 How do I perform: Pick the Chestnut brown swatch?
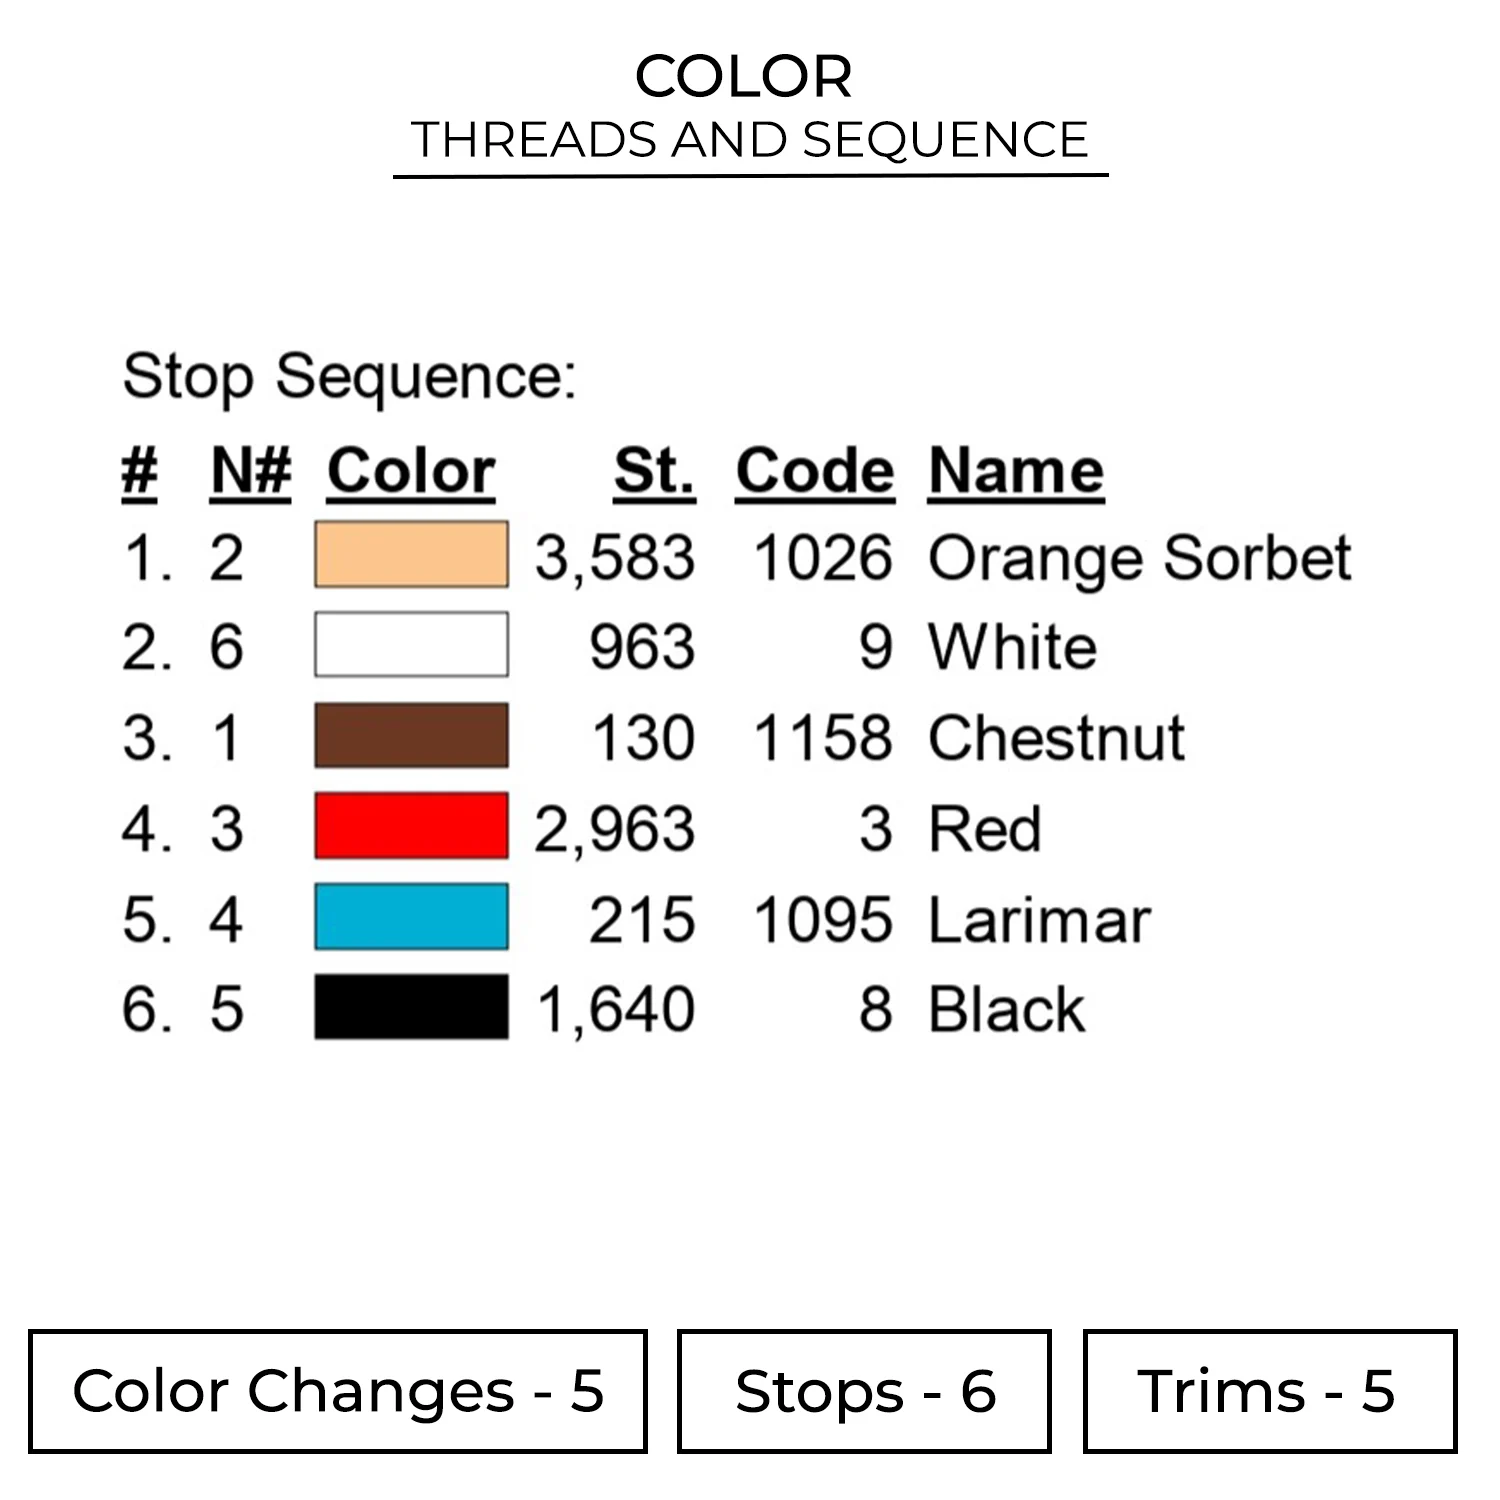coord(411,736)
